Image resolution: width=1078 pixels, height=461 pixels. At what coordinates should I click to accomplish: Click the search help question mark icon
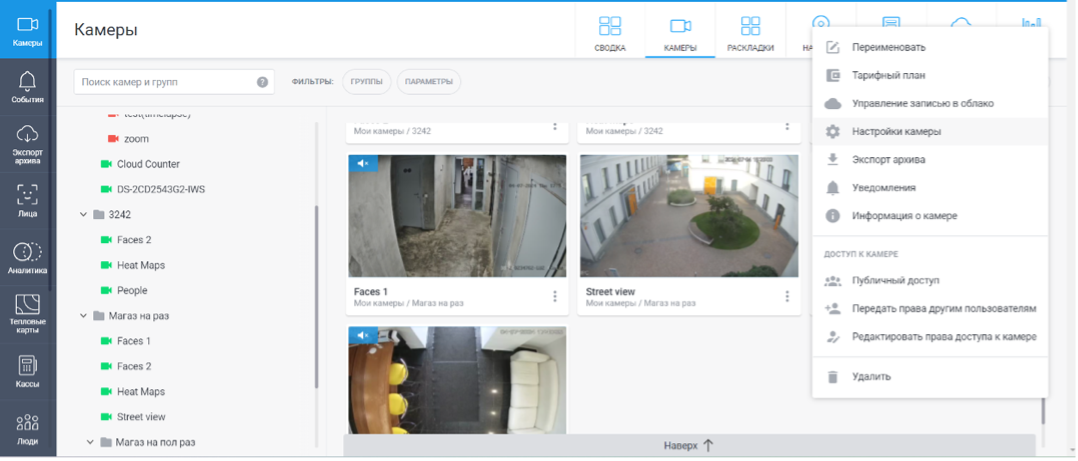tap(262, 82)
